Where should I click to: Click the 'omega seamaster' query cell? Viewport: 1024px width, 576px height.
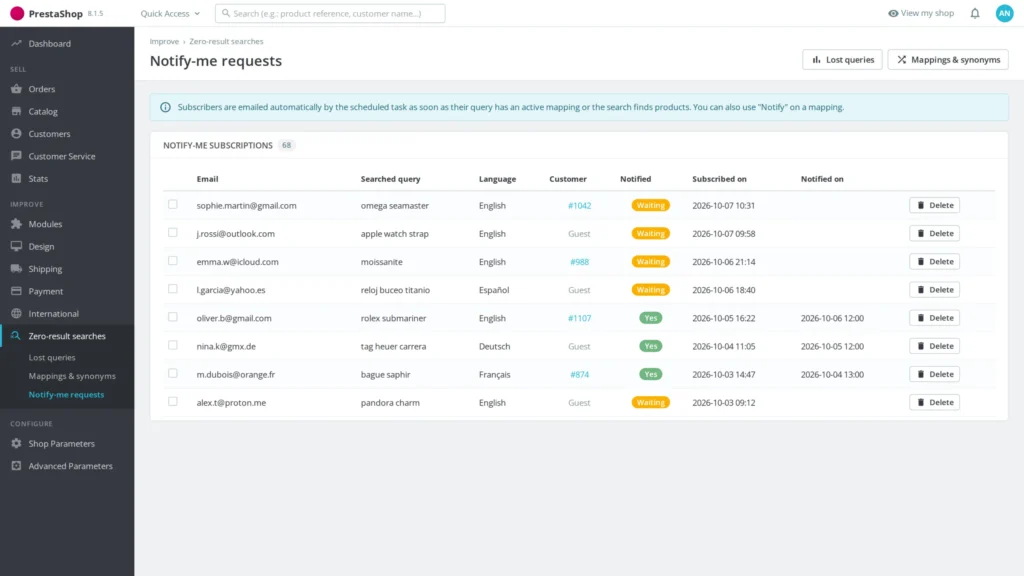point(394,205)
